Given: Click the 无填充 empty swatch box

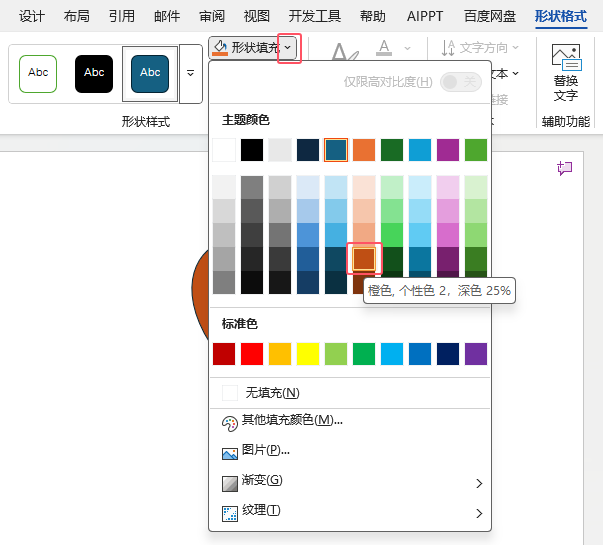Looking at the screenshot, I should (x=230, y=393).
